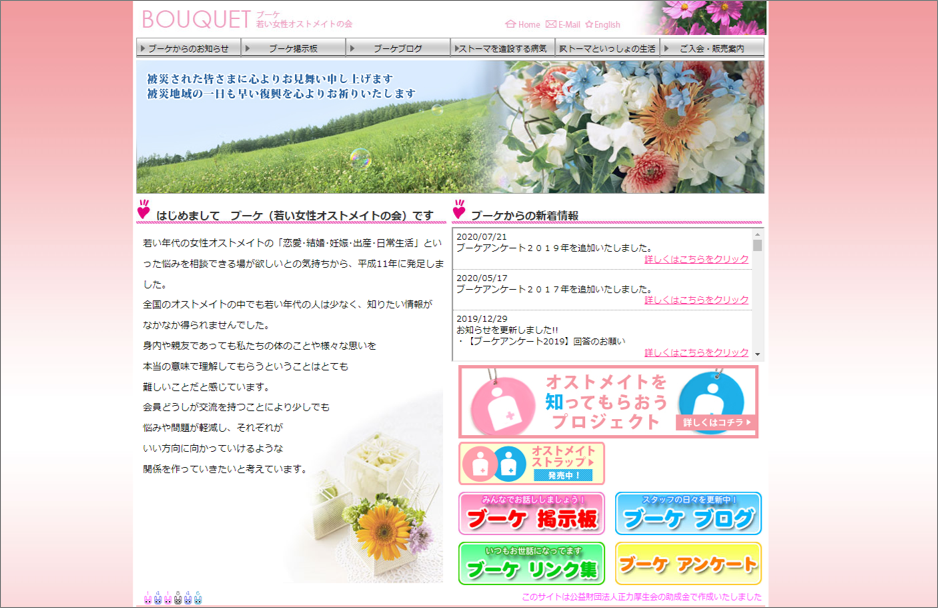Click the pink ブーケ掲示板 button
938x608 pixels.
click(x=532, y=514)
